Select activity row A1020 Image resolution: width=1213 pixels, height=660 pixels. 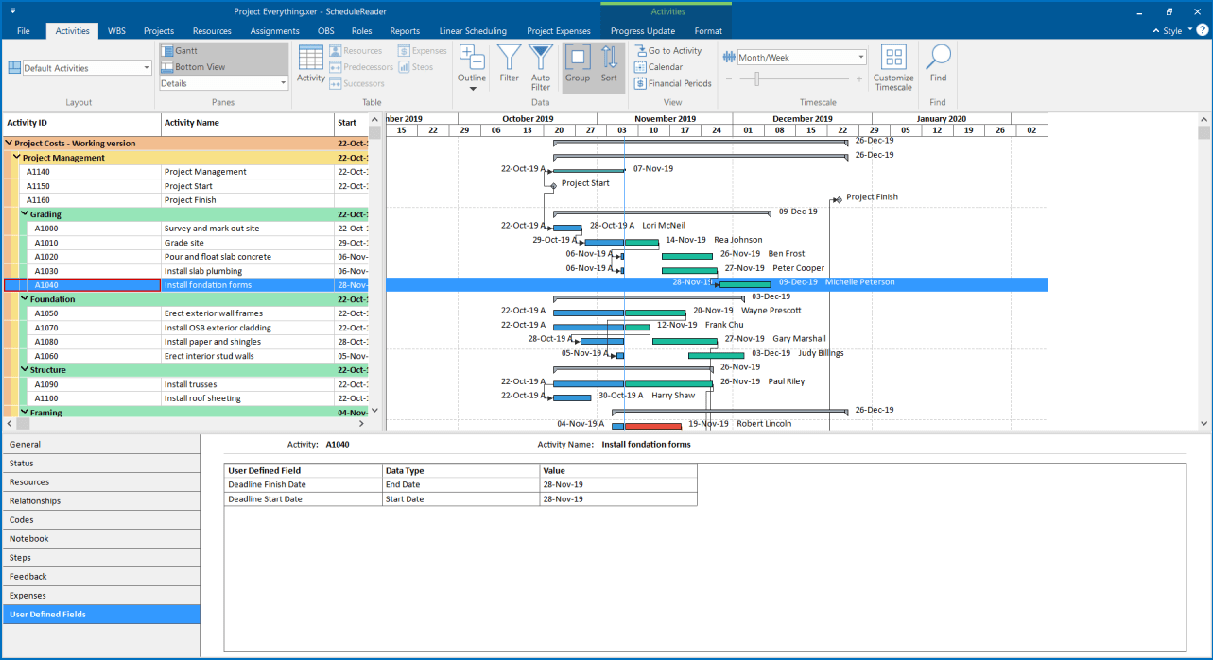185,257
